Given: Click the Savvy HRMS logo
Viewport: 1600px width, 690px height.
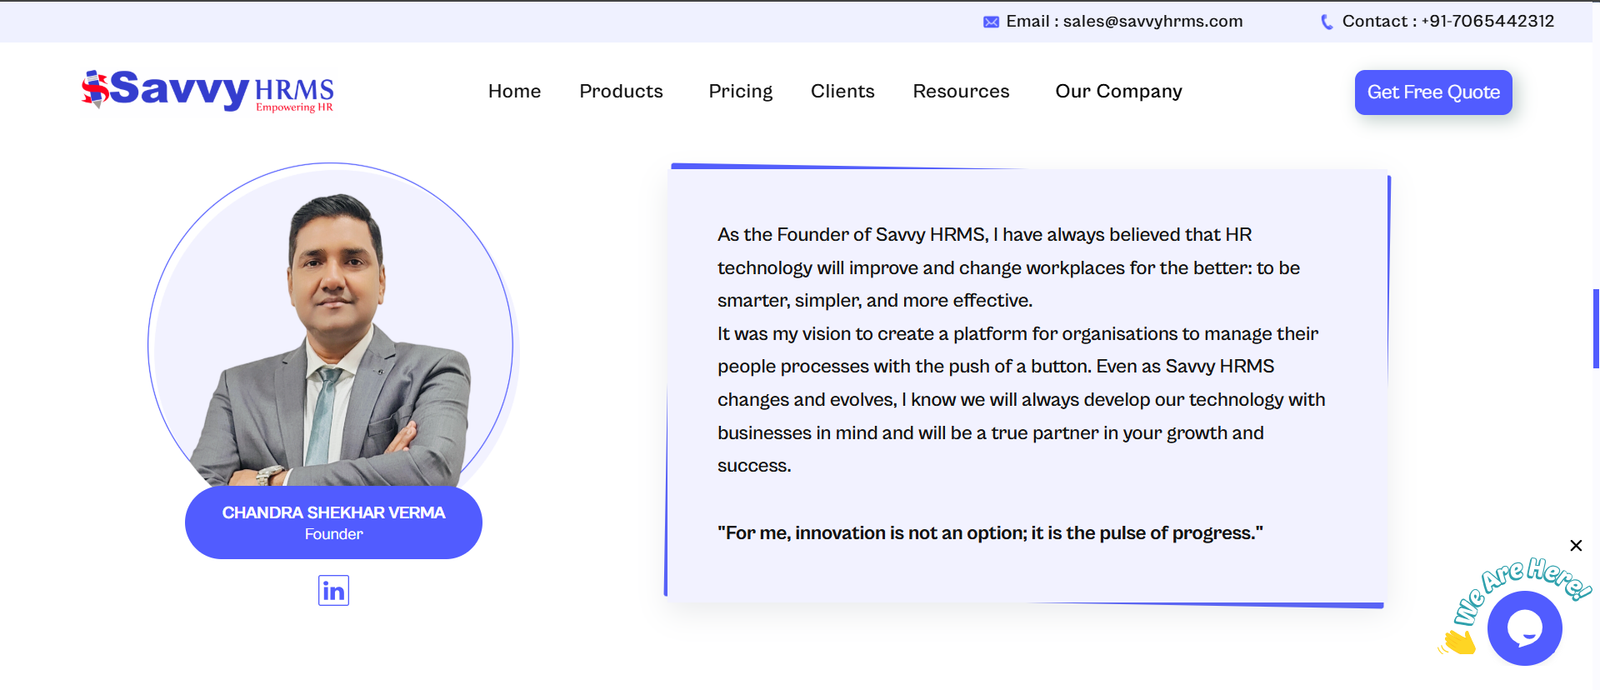Looking at the screenshot, I should point(208,91).
